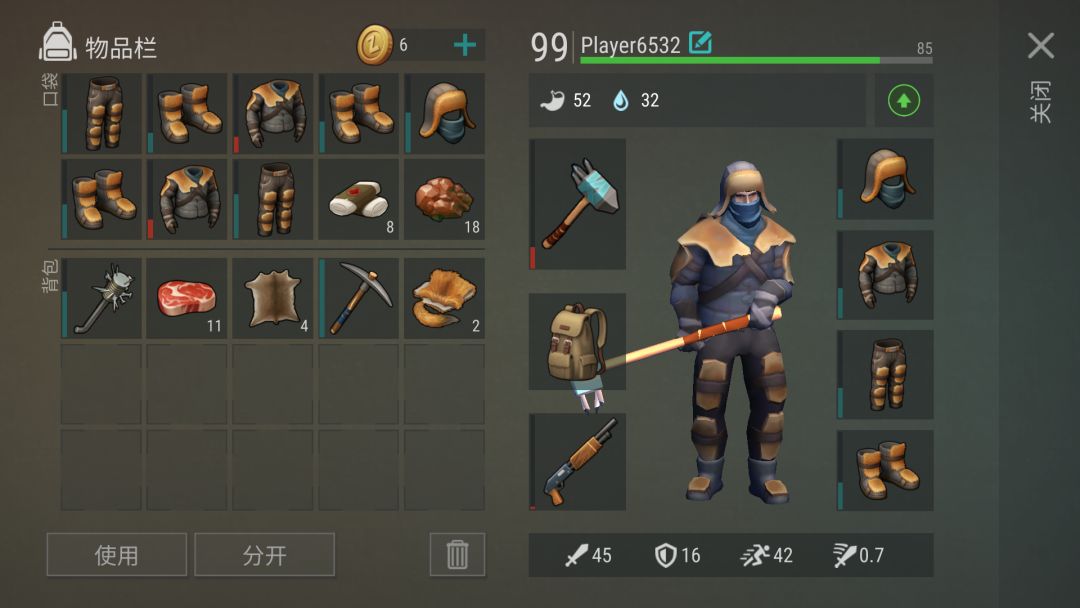Select the thick fabric stack of 2
The height and width of the screenshot is (608, 1080).
pos(444,298)
